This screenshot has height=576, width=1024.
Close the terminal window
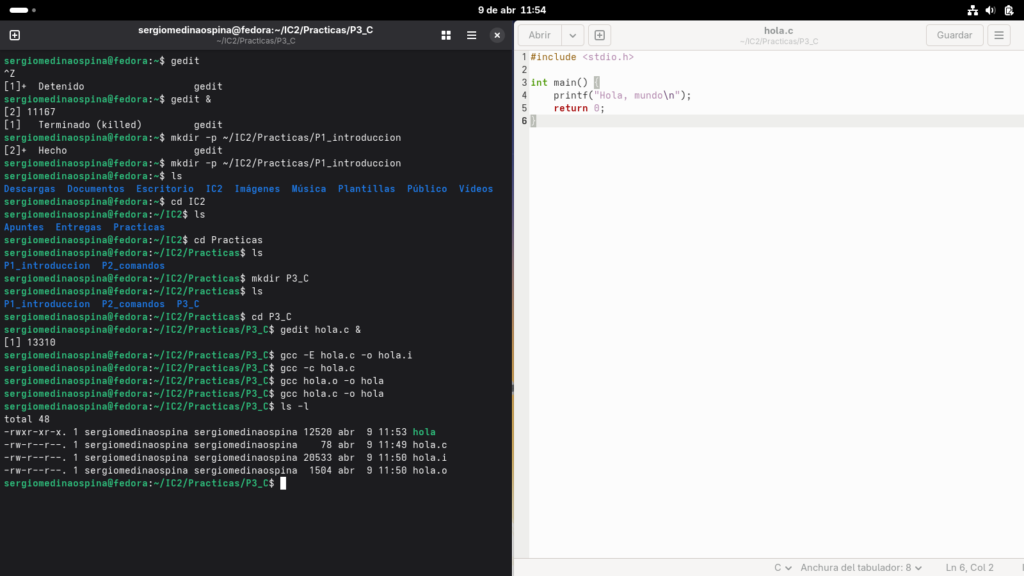tap(497, 35)
